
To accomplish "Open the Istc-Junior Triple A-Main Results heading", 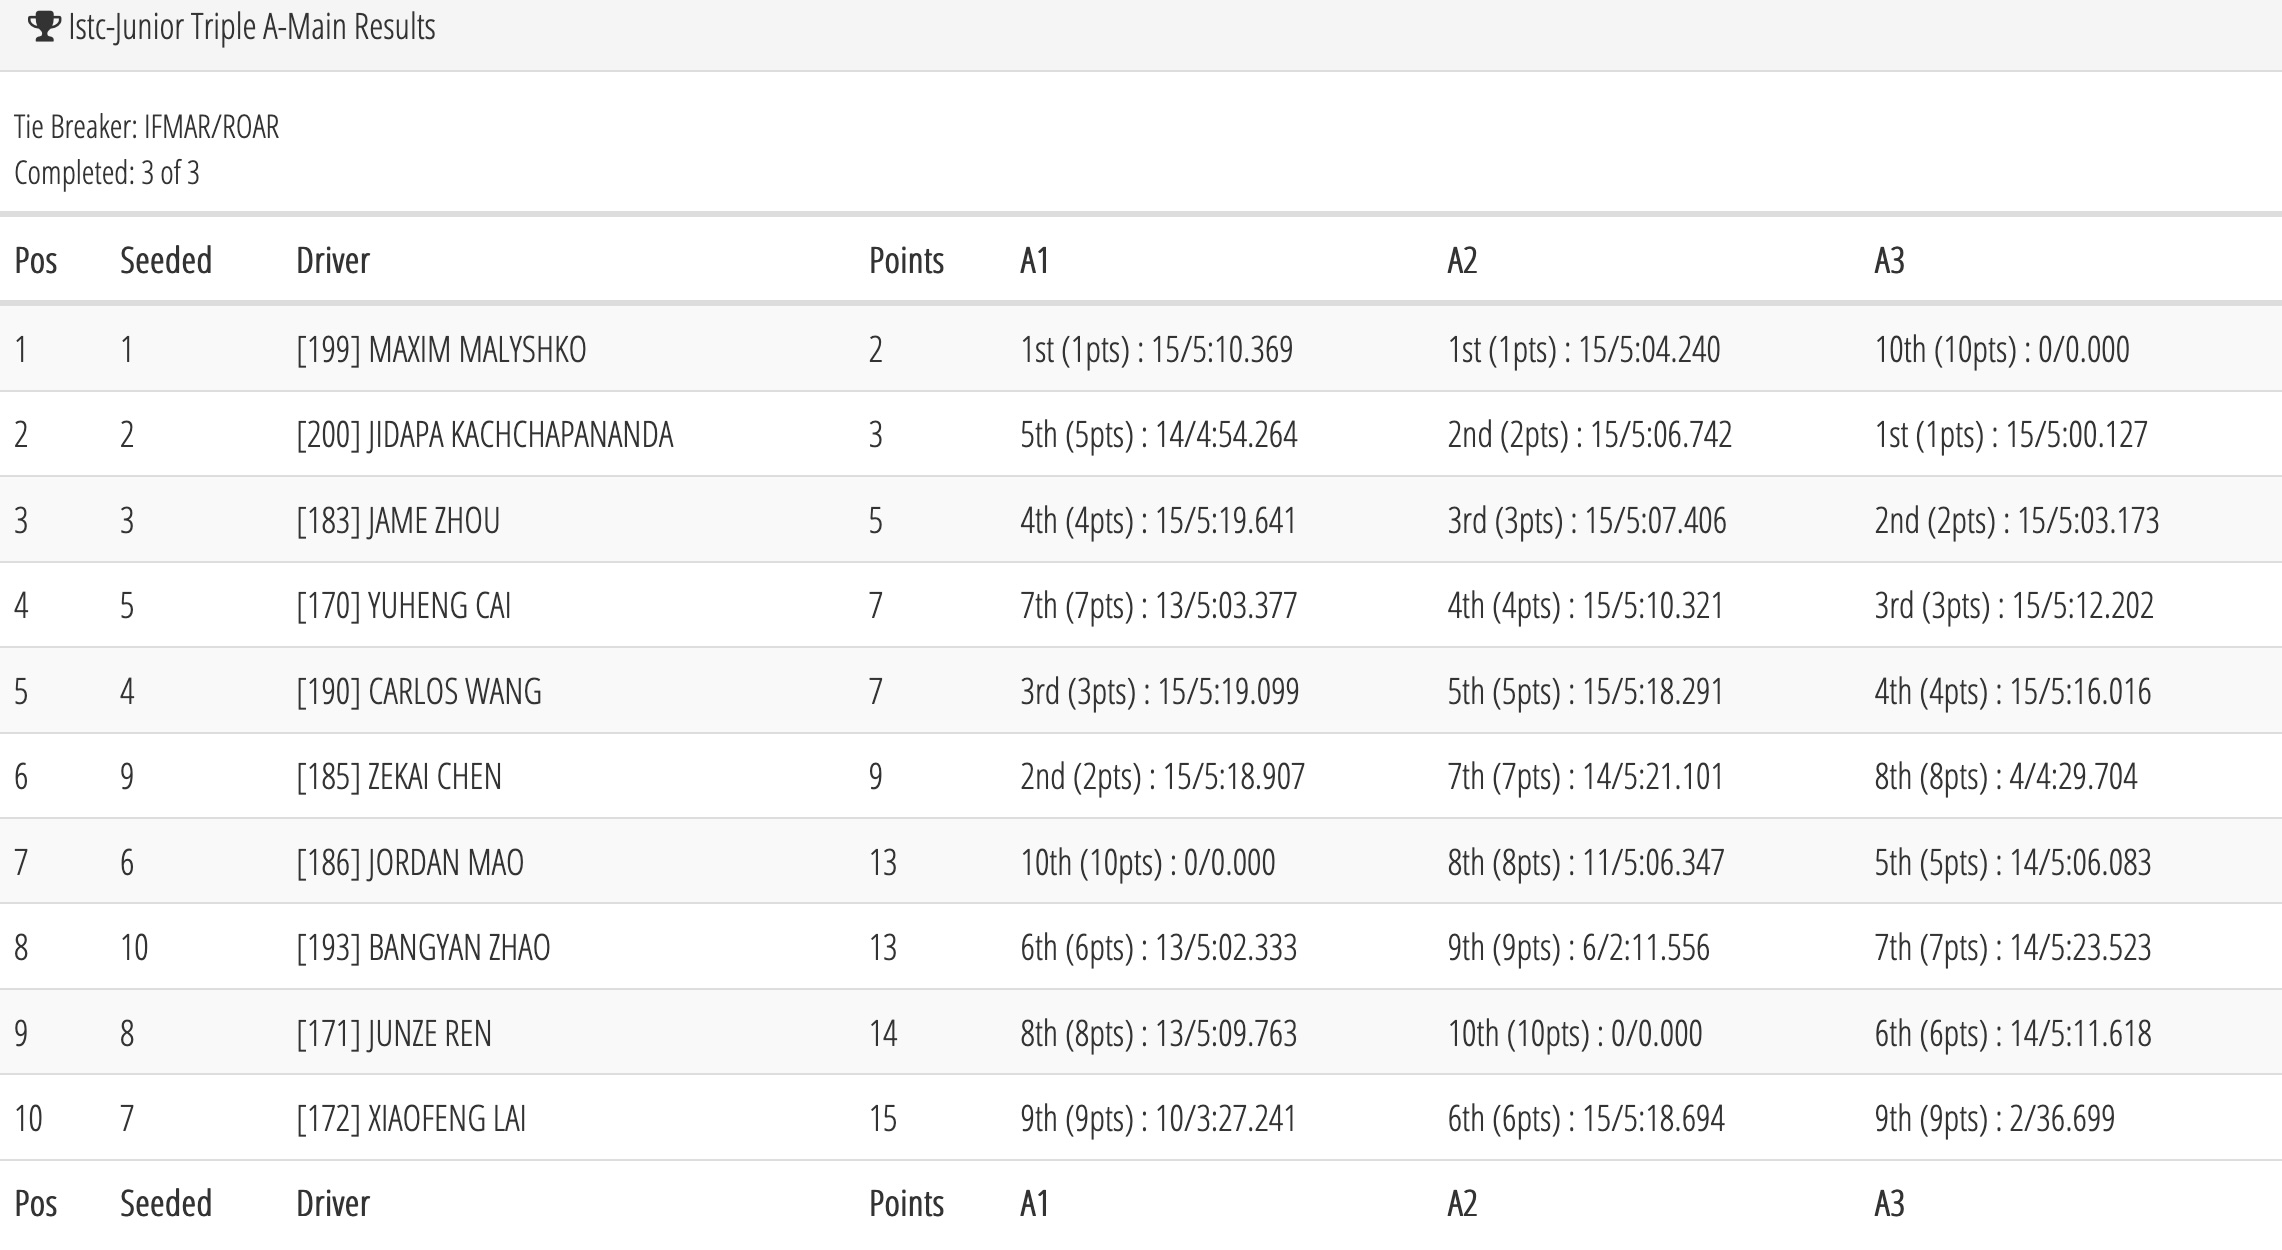I will pos(252,27).
